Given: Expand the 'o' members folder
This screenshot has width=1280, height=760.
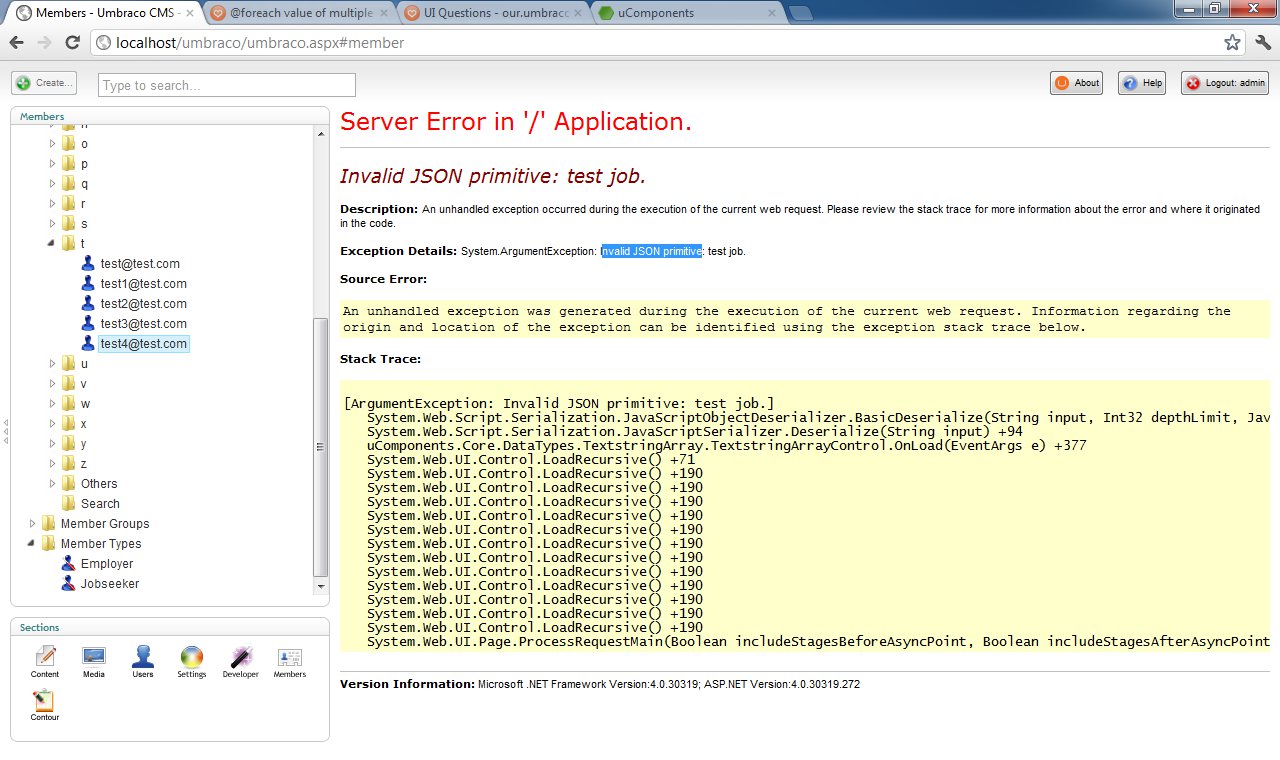Looking at the screenshot, I should pos(53,144).
